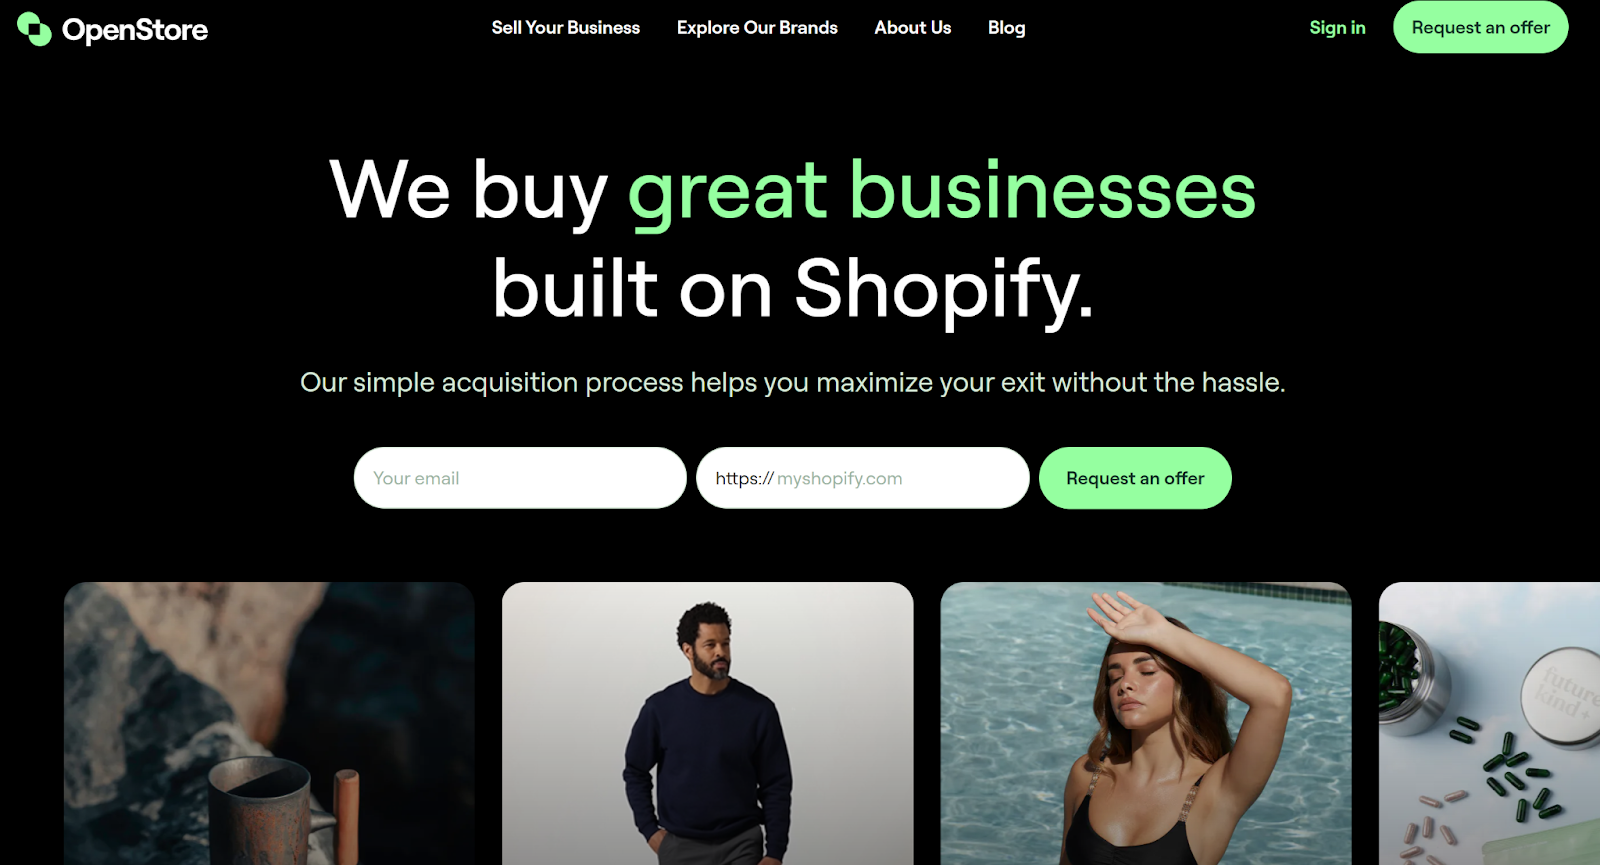Viewport: 1600px width, 865px height.
Task: Click the 'built on Shopify.' headline
Action: point(793,289)
